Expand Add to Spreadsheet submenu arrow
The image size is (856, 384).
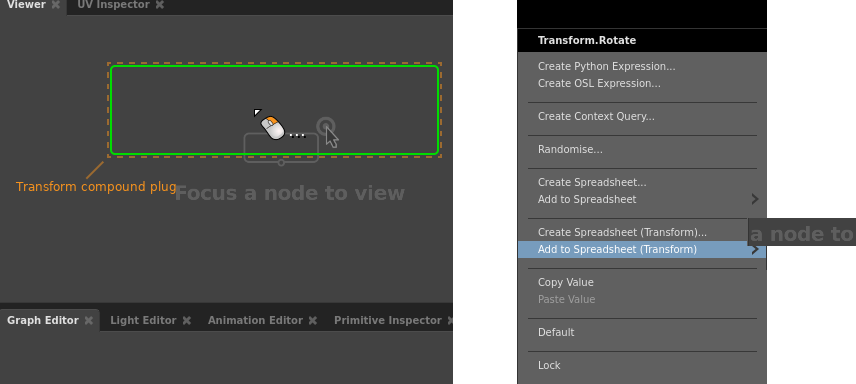(x=755, y=199)
